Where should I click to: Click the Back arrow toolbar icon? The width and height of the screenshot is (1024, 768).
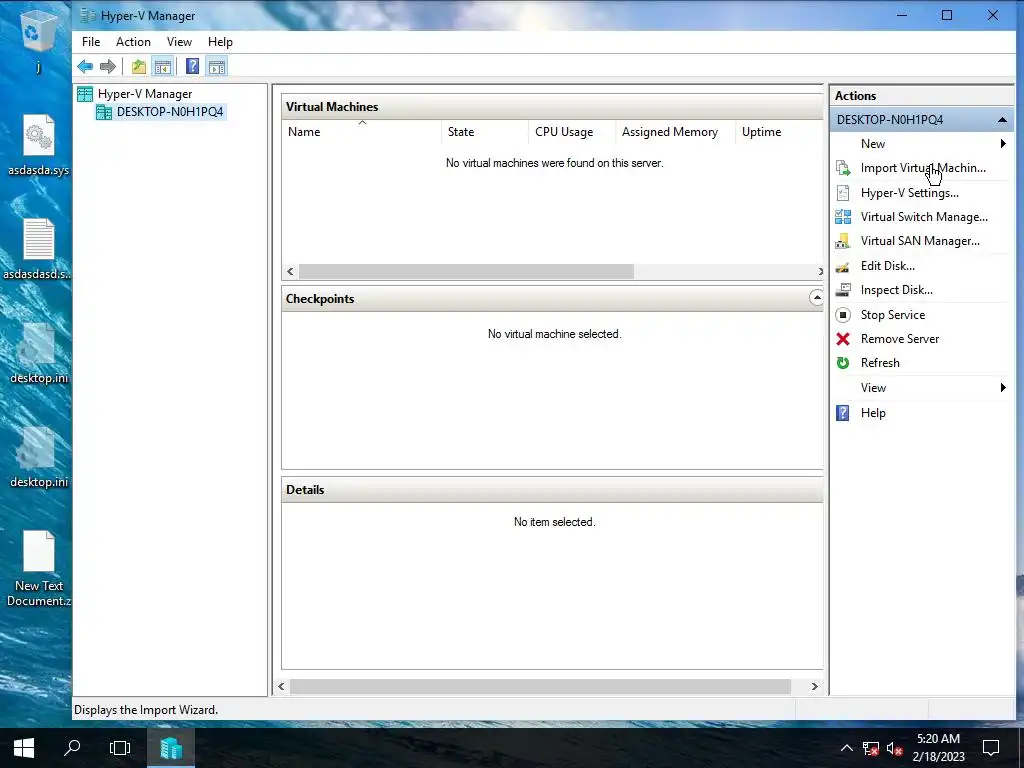click(x=85, y=66)
